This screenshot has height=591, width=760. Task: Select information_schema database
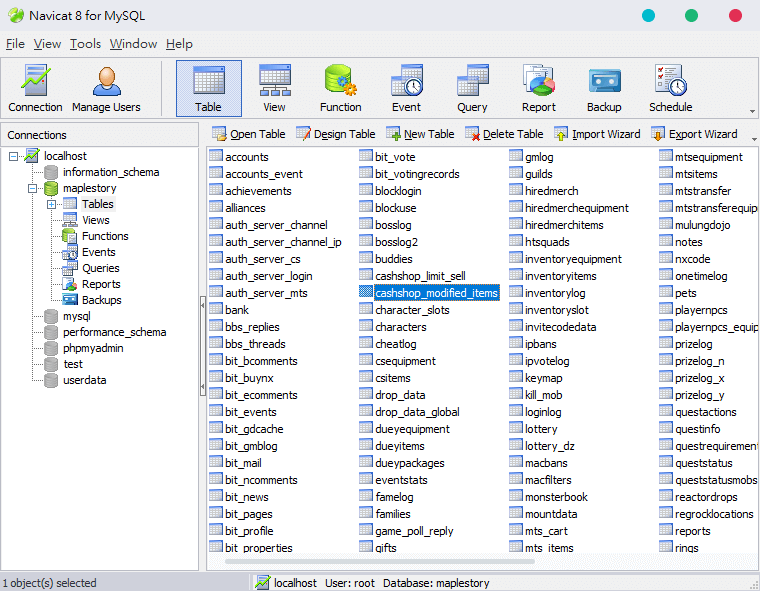coord(111,172)
